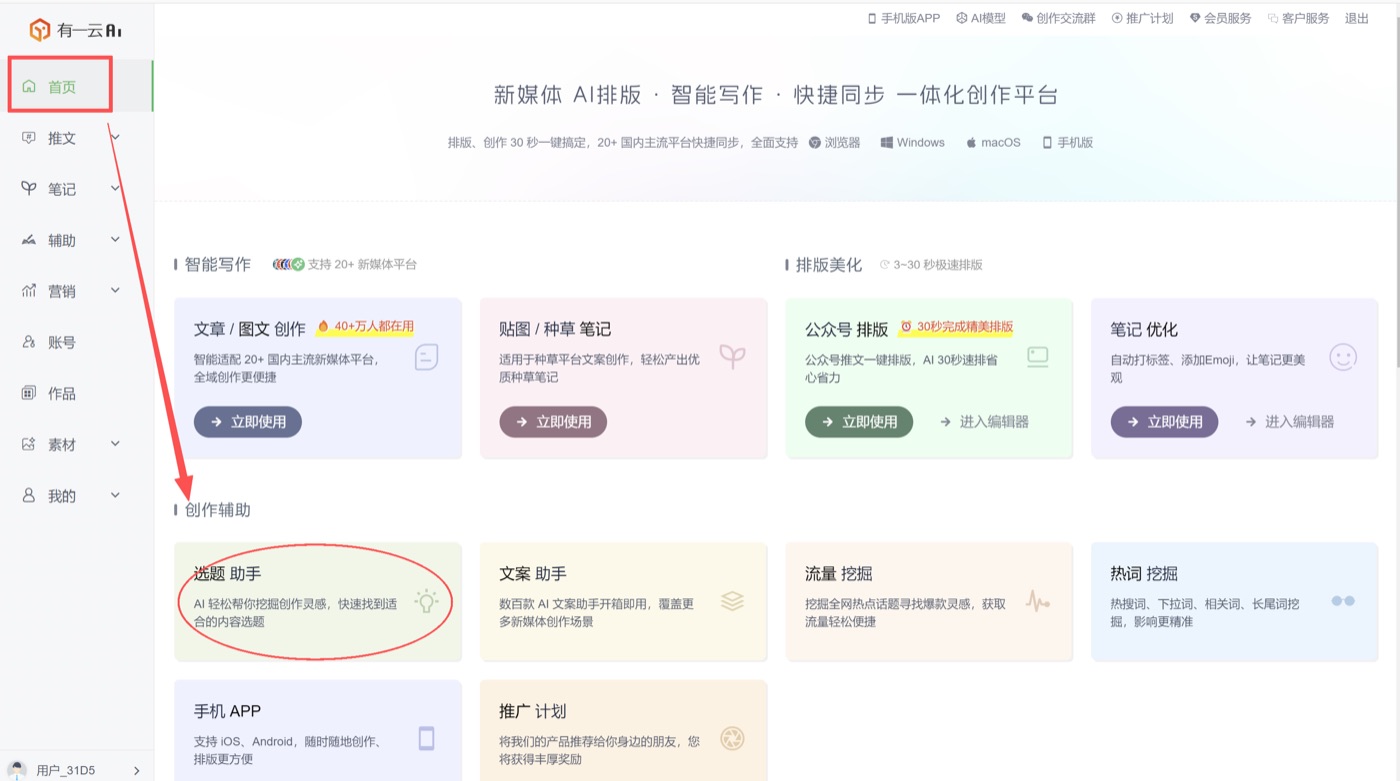Click 进入编辑器 on 笔记优化 card
Image resolution: width=1400 pixels, height=781 pixels.
1290,422
